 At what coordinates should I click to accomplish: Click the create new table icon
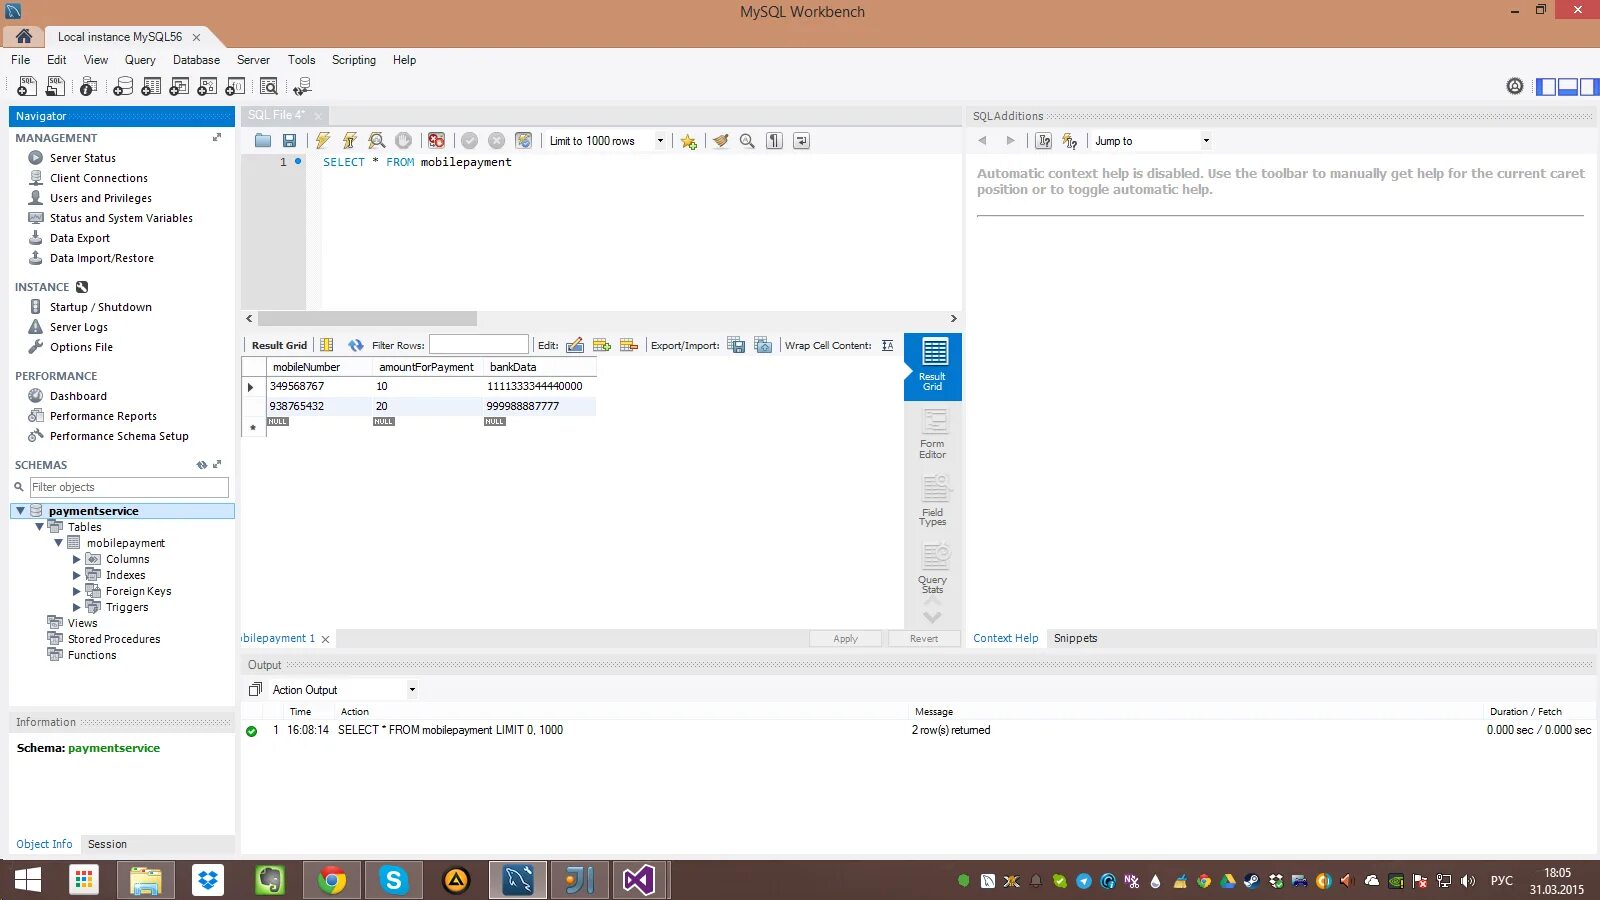pos(151,87)
